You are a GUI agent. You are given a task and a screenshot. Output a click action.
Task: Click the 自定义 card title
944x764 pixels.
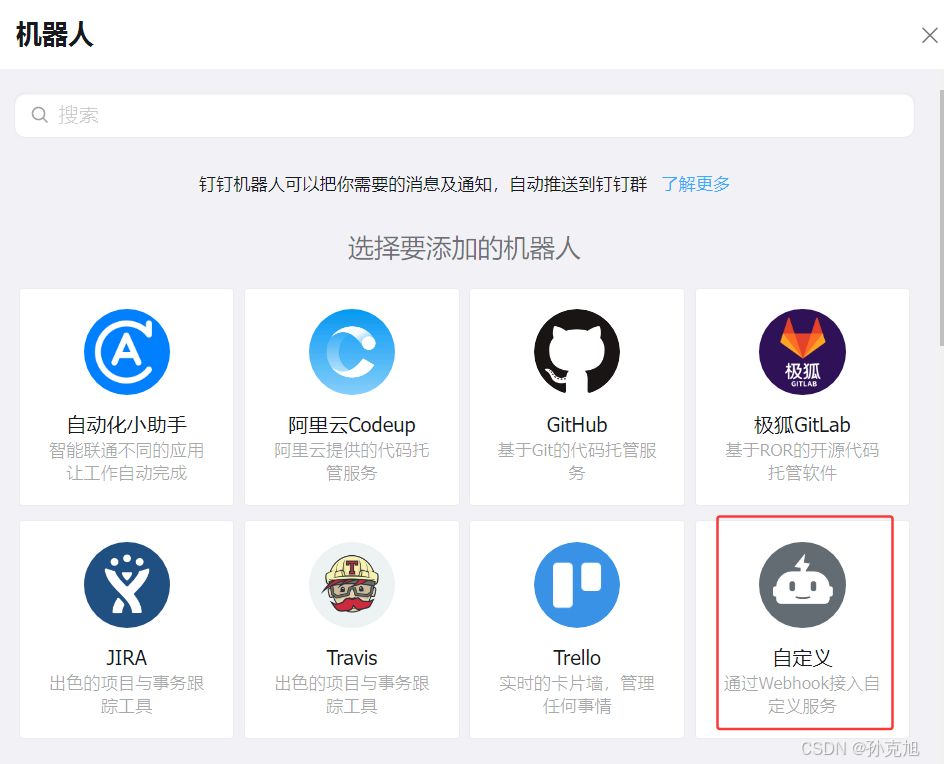802,658
